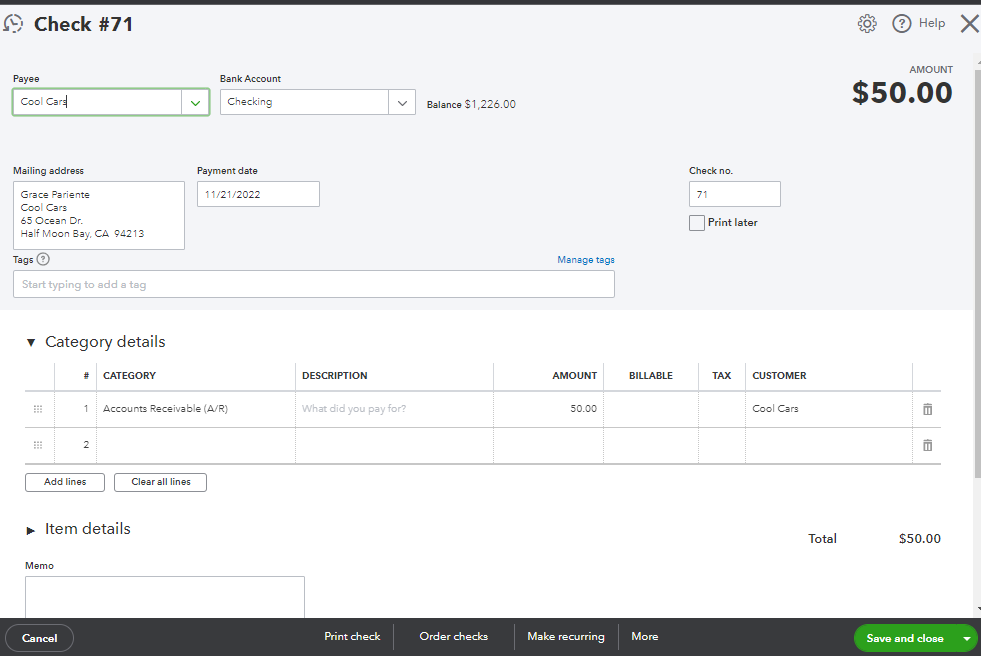Click the Tags help info icon

[x=43, y=259]
